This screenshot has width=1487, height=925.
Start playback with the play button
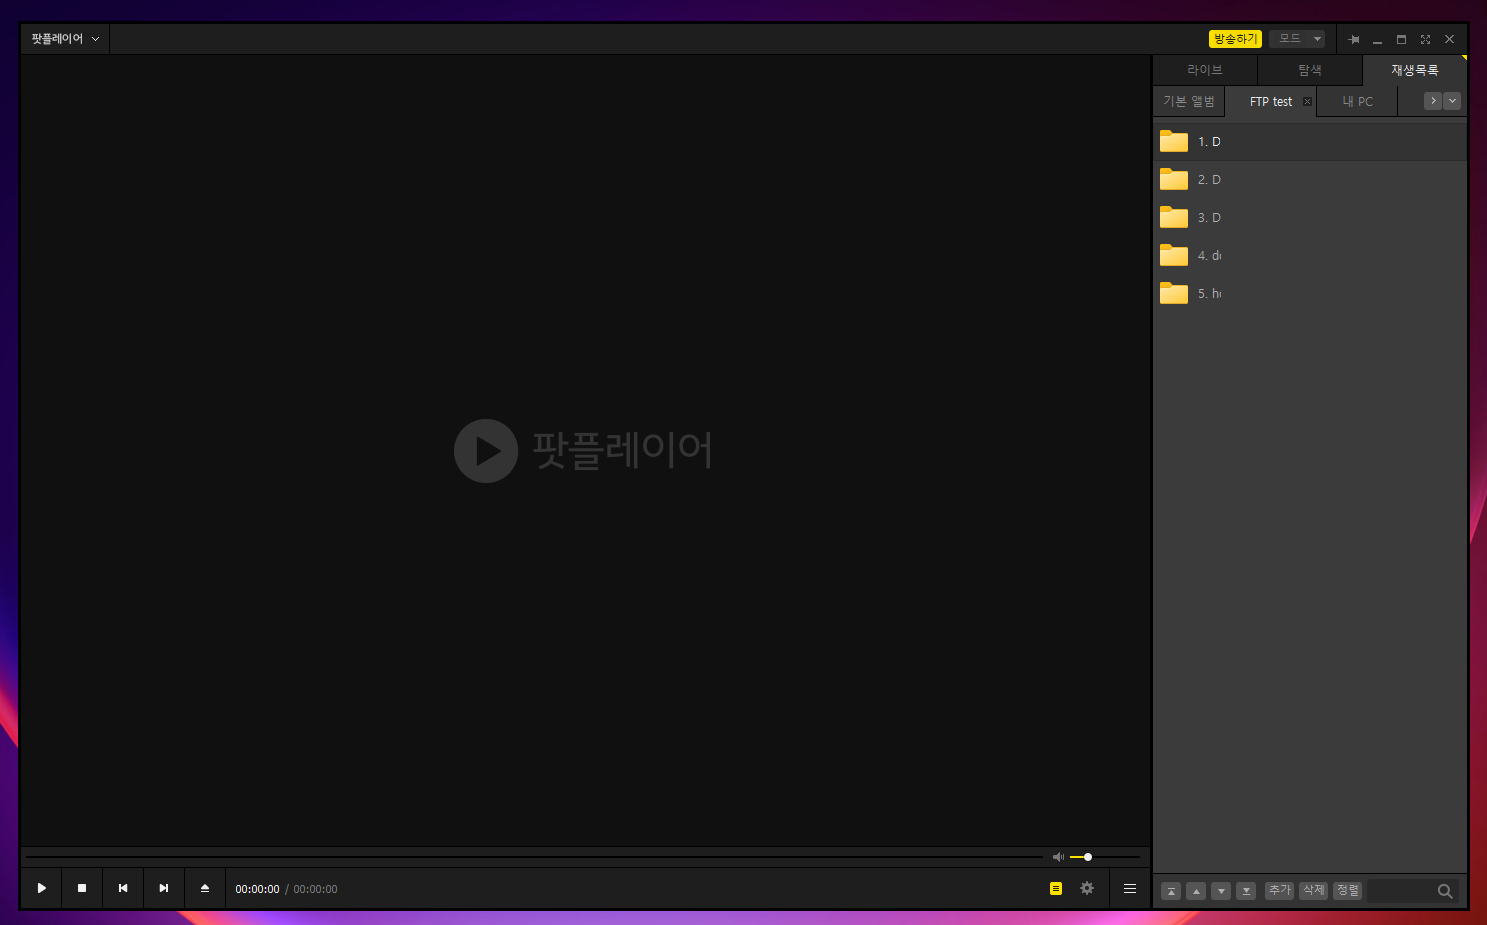[41, 888]
